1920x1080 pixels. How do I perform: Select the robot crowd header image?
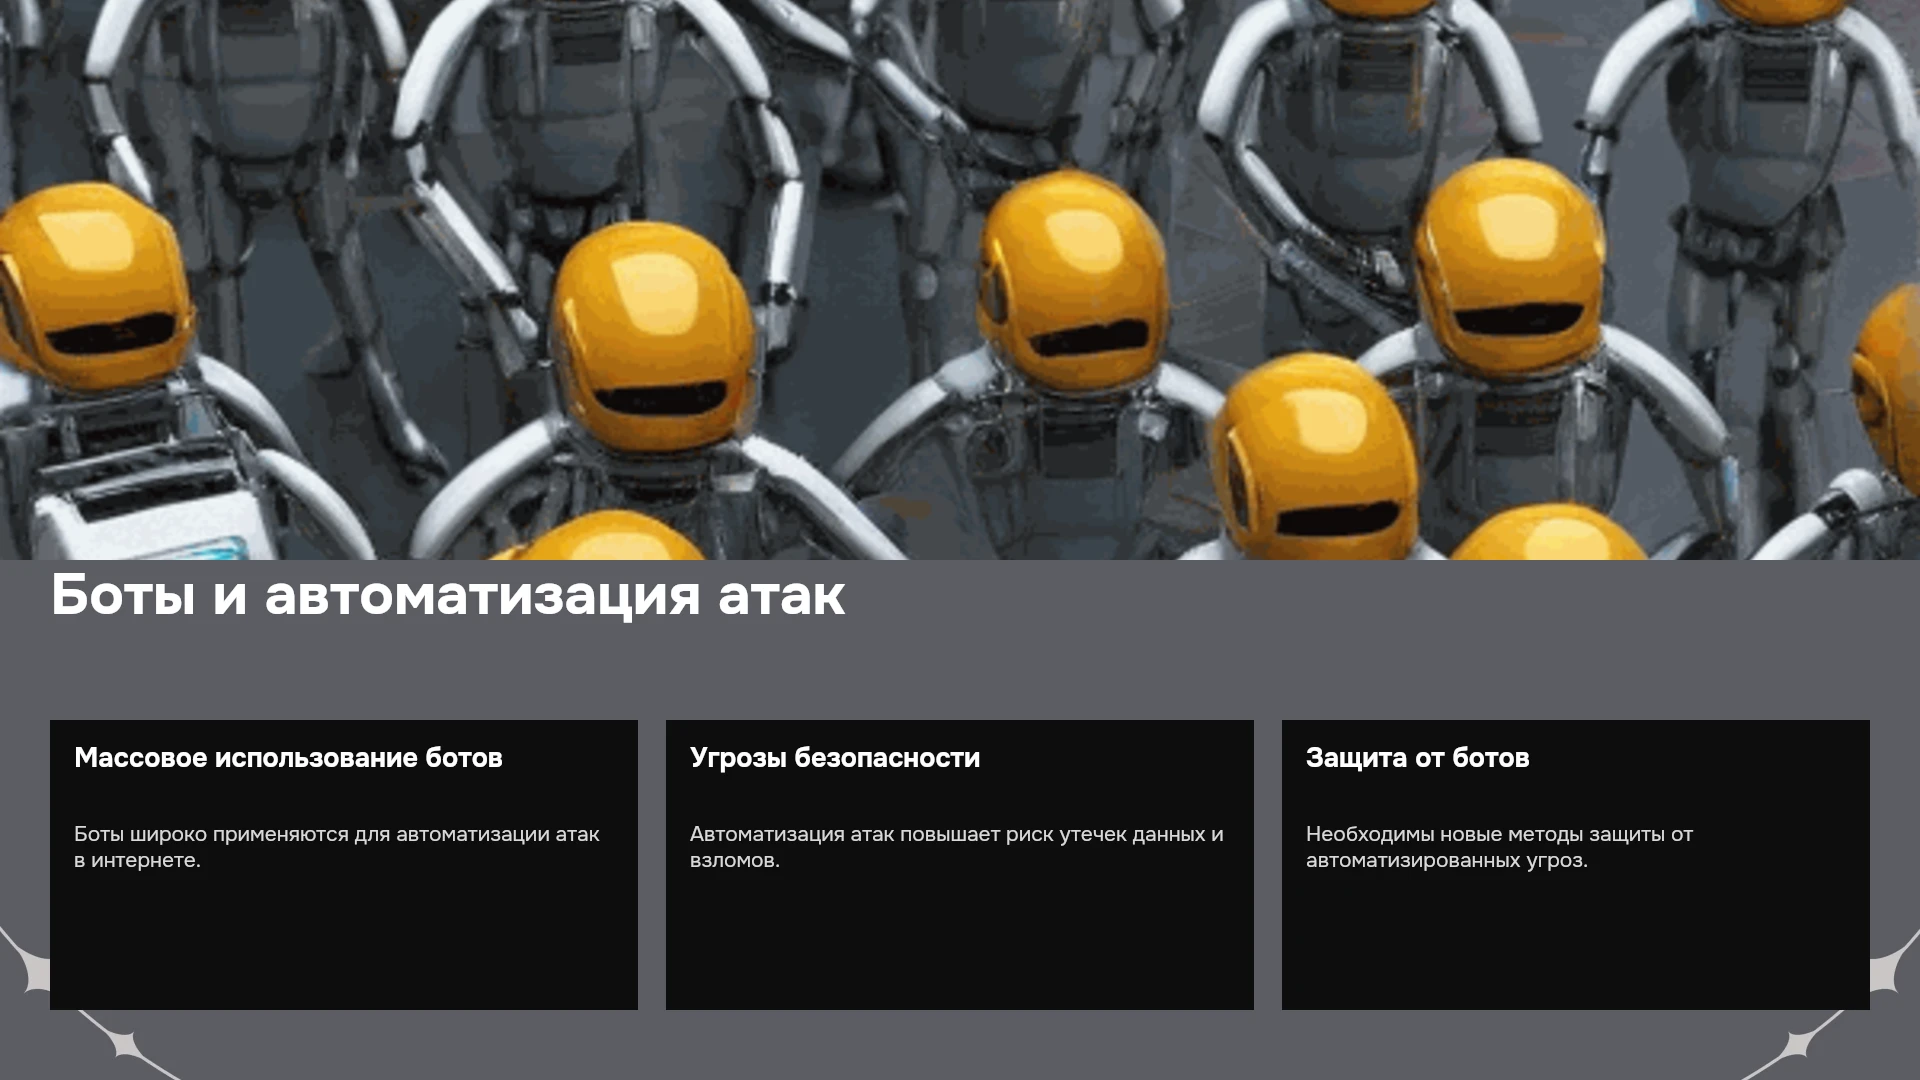click(x=960, y=280)
